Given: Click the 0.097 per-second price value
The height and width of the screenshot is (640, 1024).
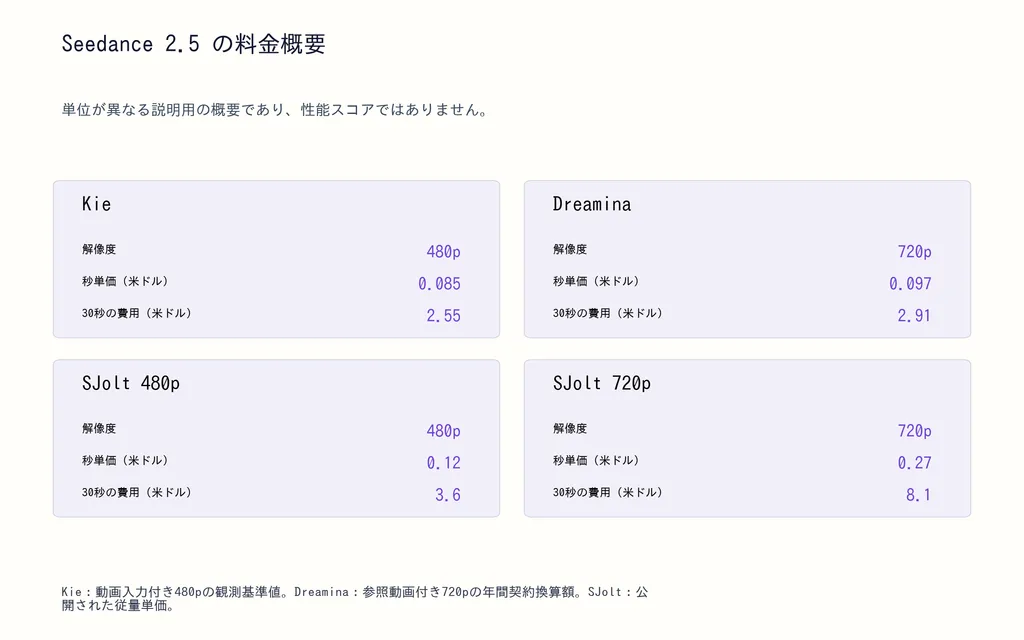Looking at the screenshot, I should (910, 283).
